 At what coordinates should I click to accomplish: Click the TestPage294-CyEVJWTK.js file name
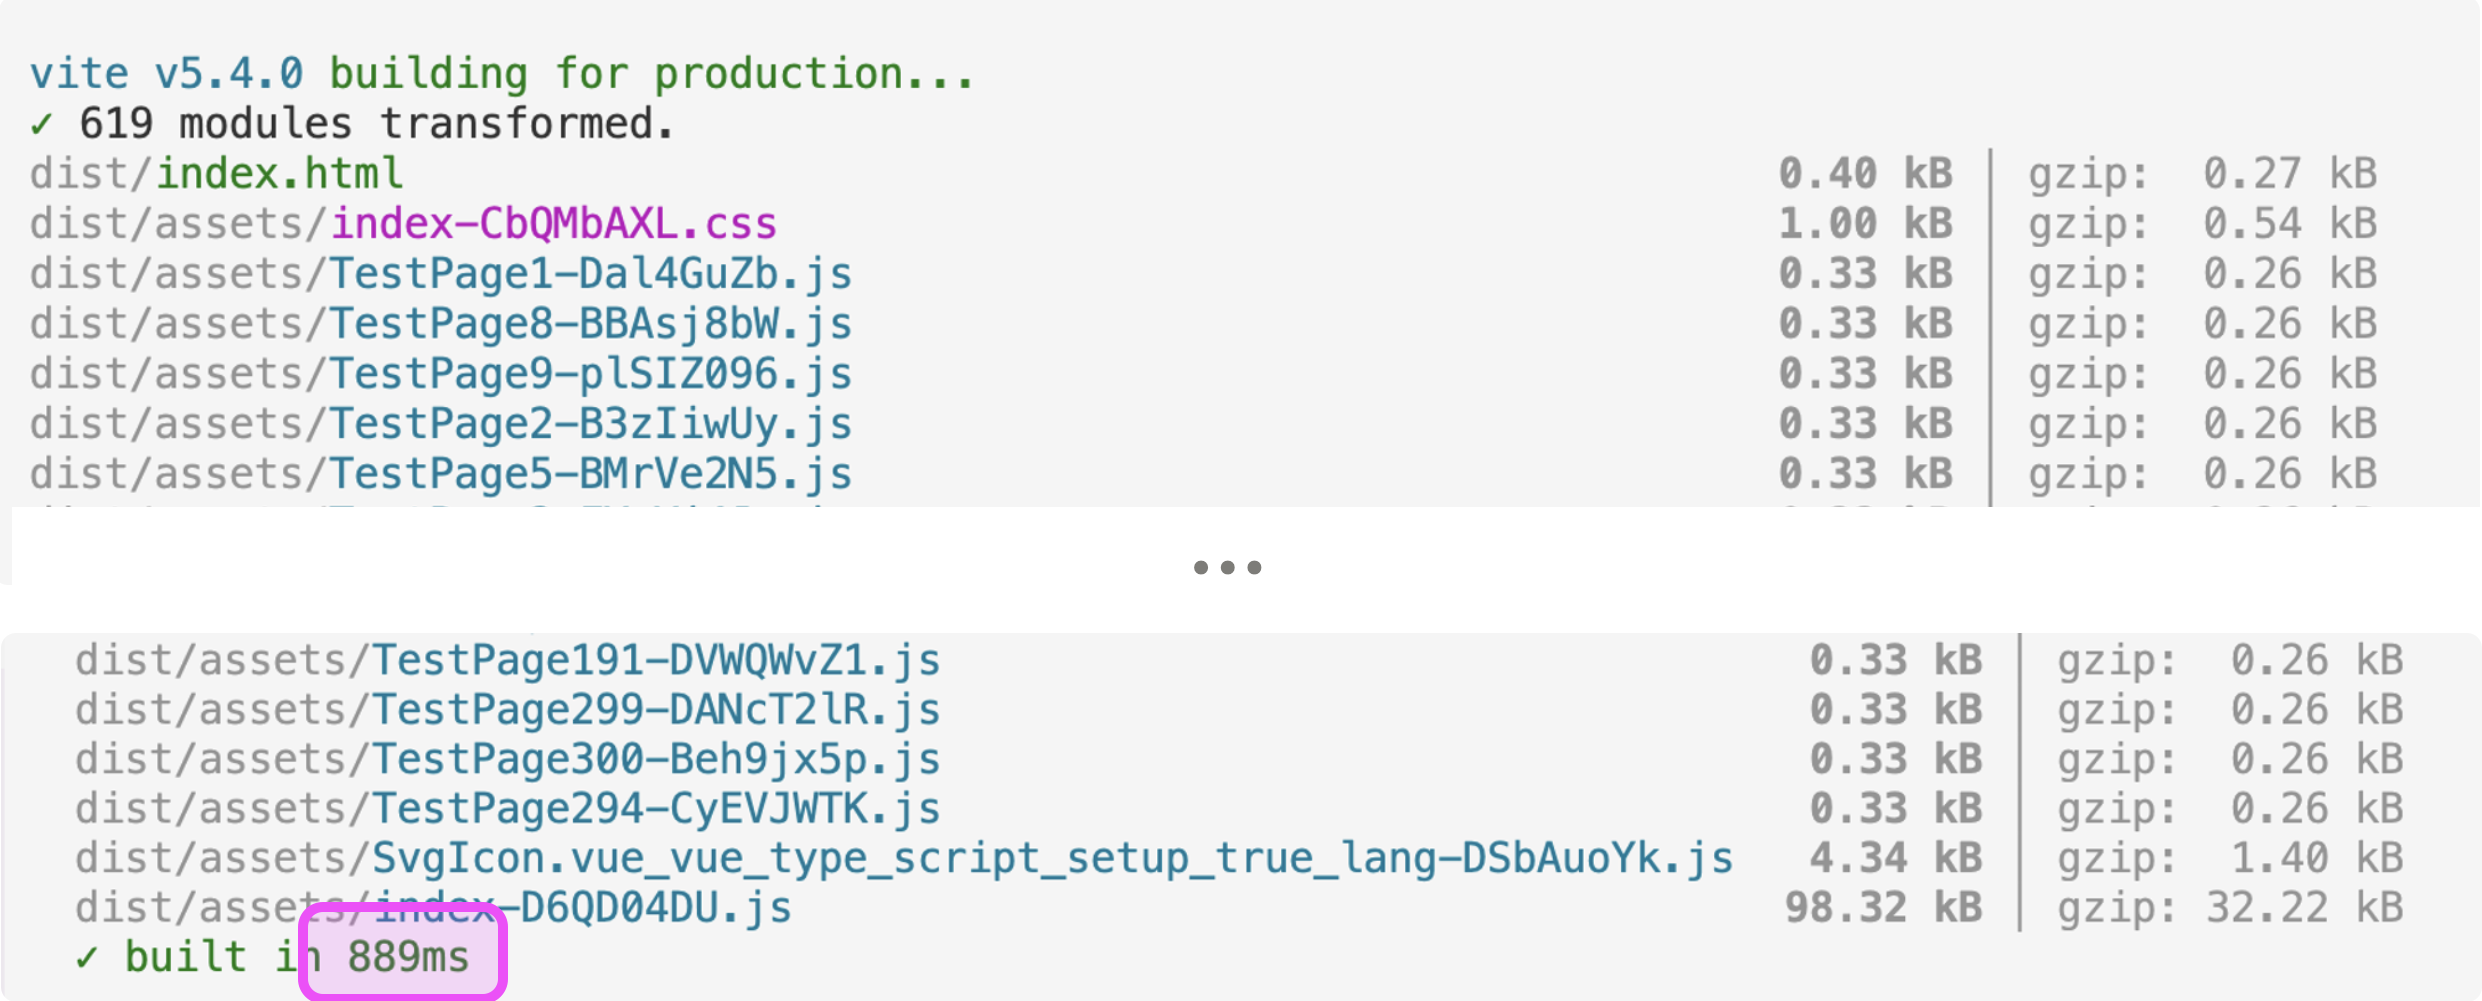[x=656, y=809]
